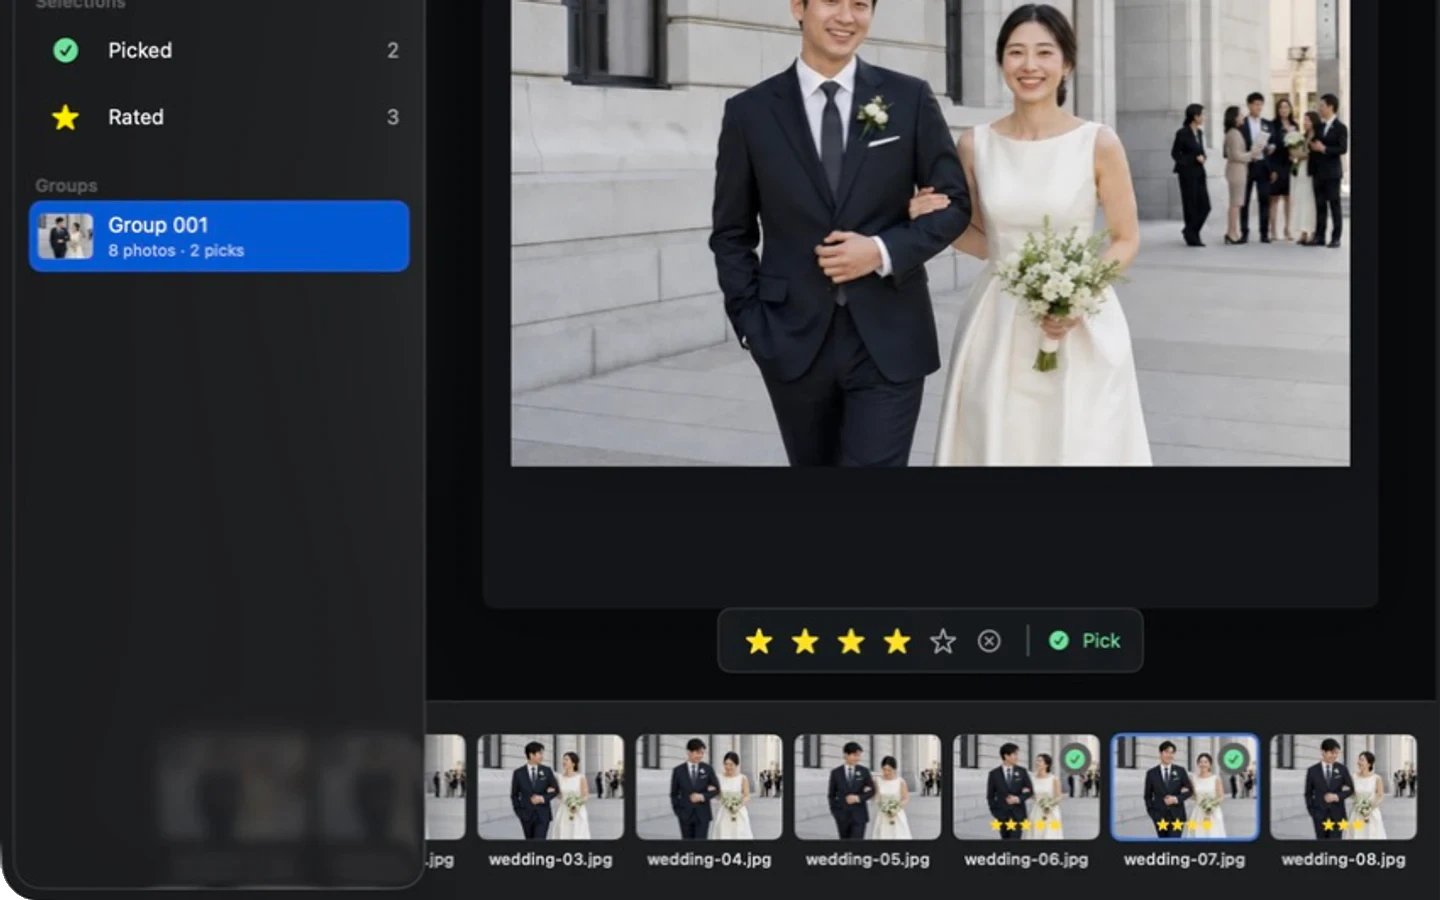Set rating to four stars
Screen dimensions: 1440x900
[x=897, y=641]
